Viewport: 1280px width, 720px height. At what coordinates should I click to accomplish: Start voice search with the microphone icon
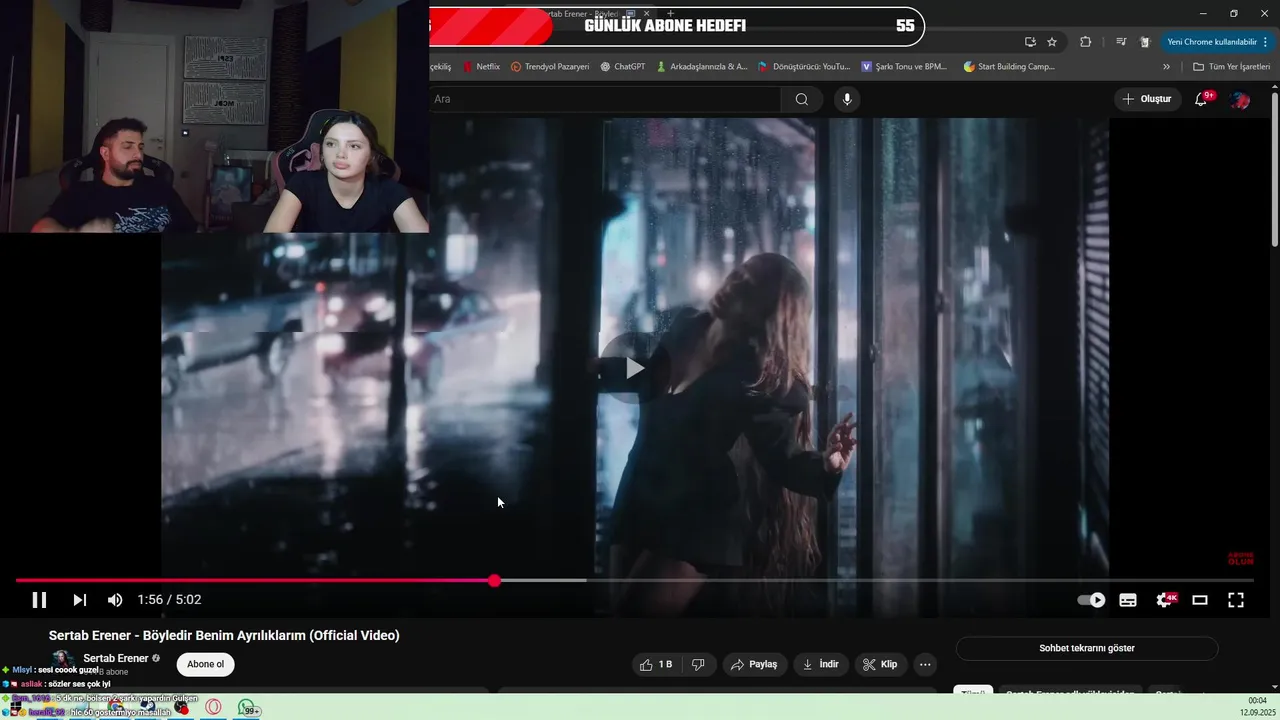tap(847, 99)
